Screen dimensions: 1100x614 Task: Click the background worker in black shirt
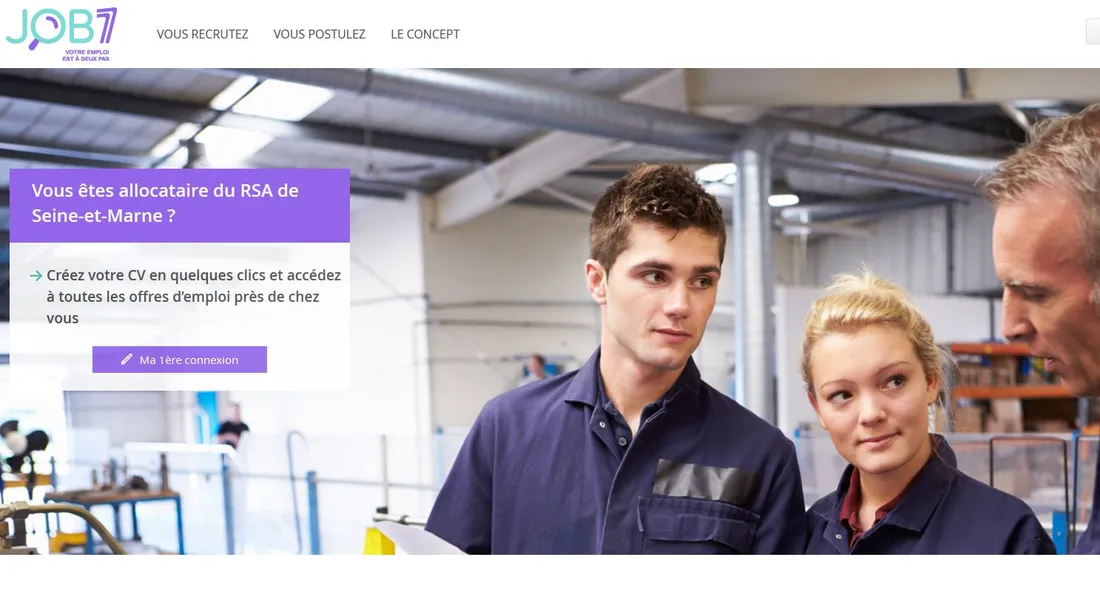tap(232, 427)
